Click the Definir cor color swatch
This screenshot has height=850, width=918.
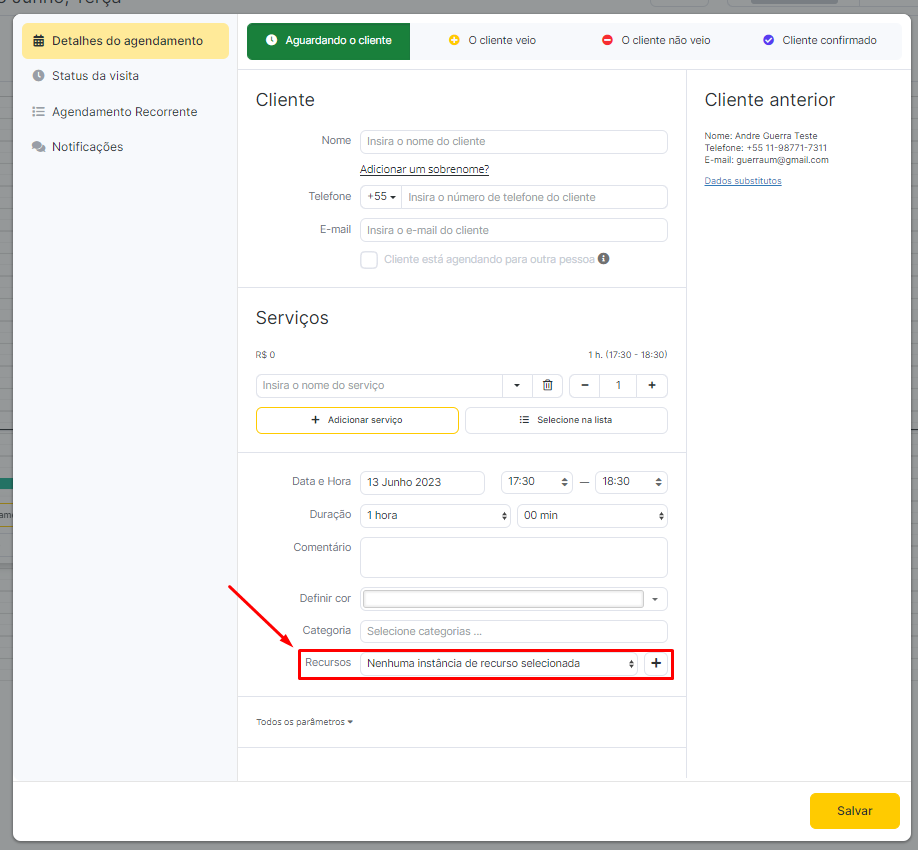[503, 599]
